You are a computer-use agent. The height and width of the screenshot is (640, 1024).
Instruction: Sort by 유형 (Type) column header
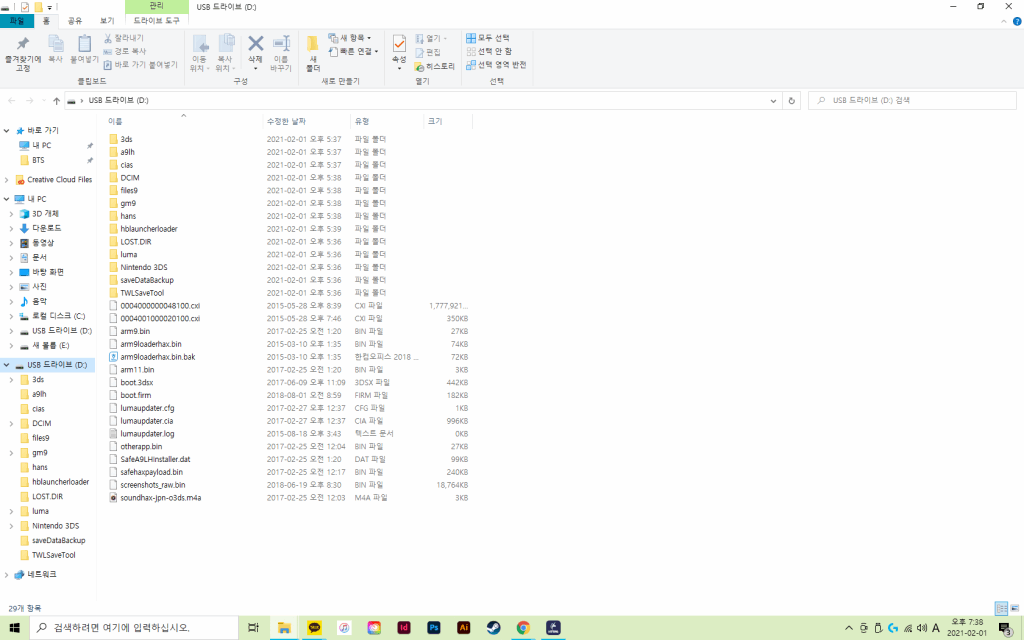click(387, 121)
